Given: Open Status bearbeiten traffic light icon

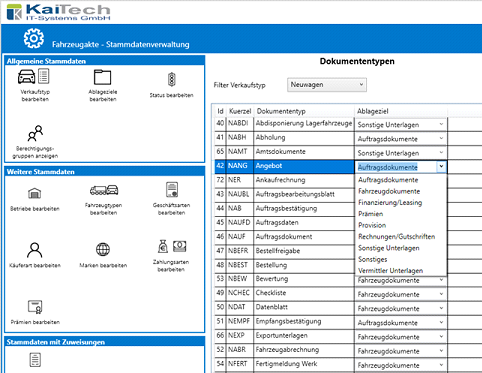Looking at the screenshot, I should pos(171,80).
